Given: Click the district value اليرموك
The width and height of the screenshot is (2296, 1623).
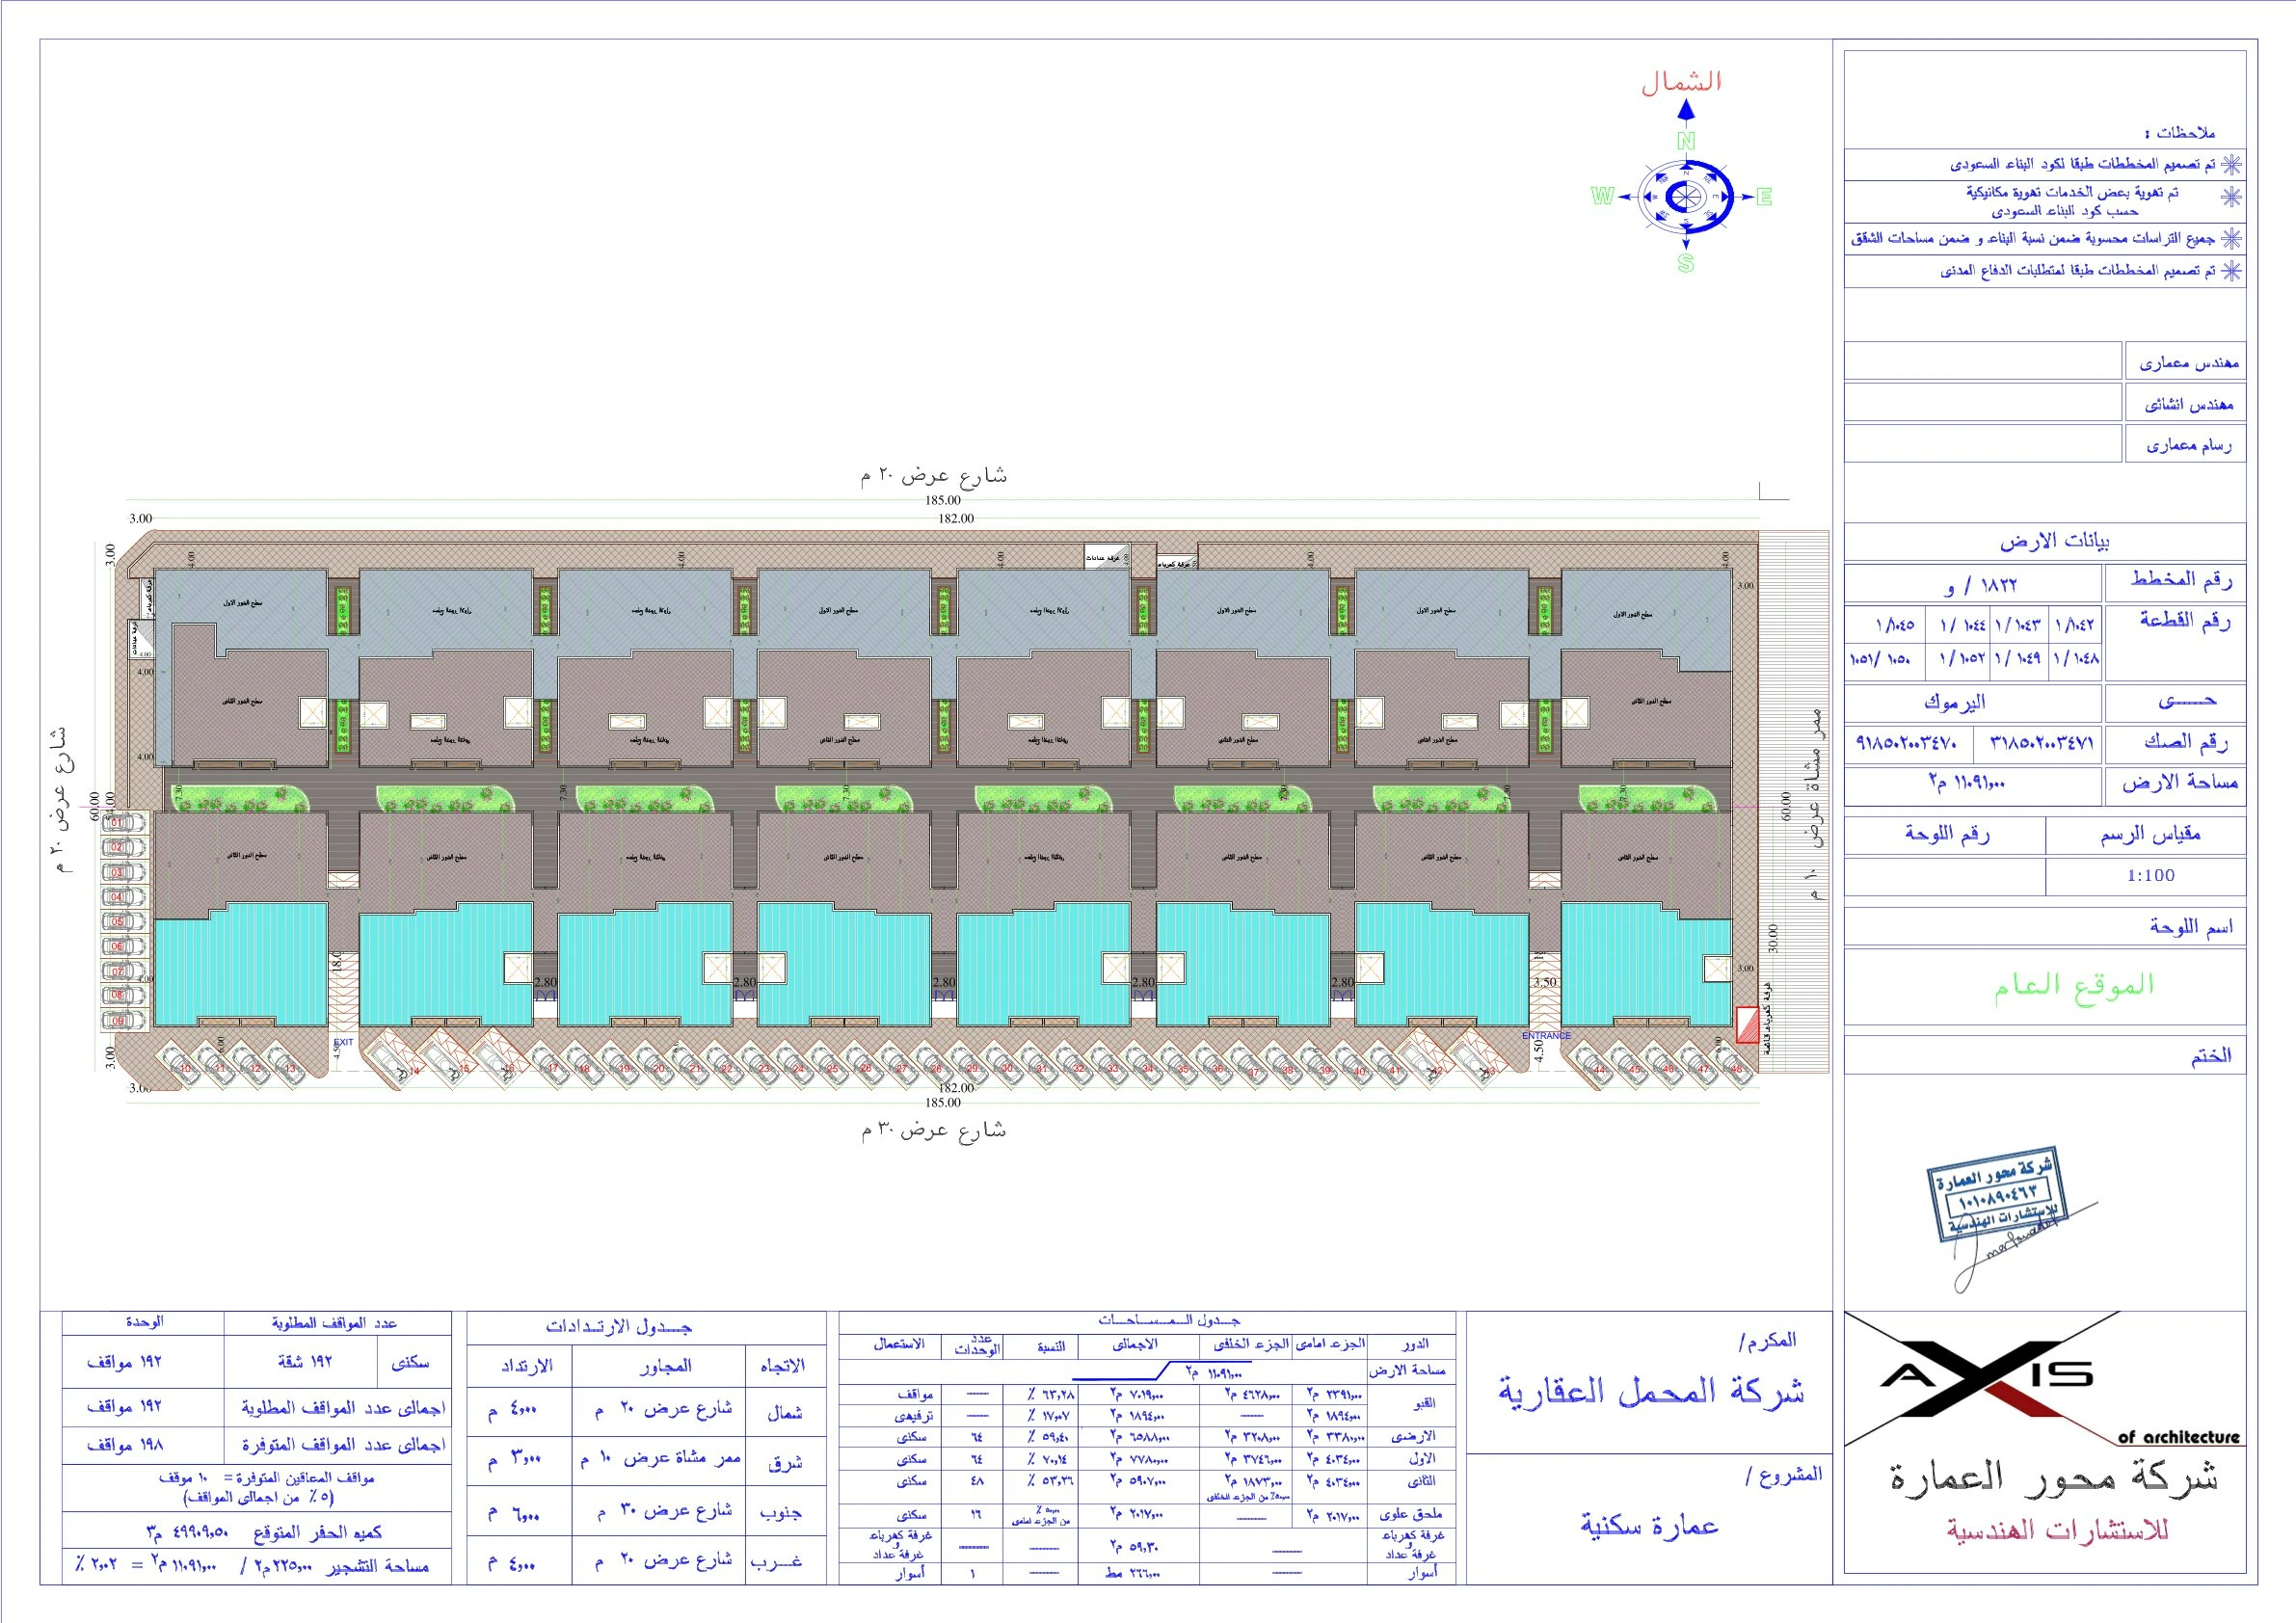Looking at the screenshot, I should 1954,702.
